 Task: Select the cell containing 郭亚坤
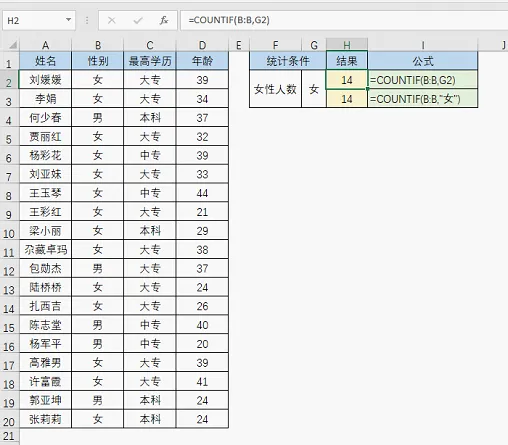click(x=46, y=400)
